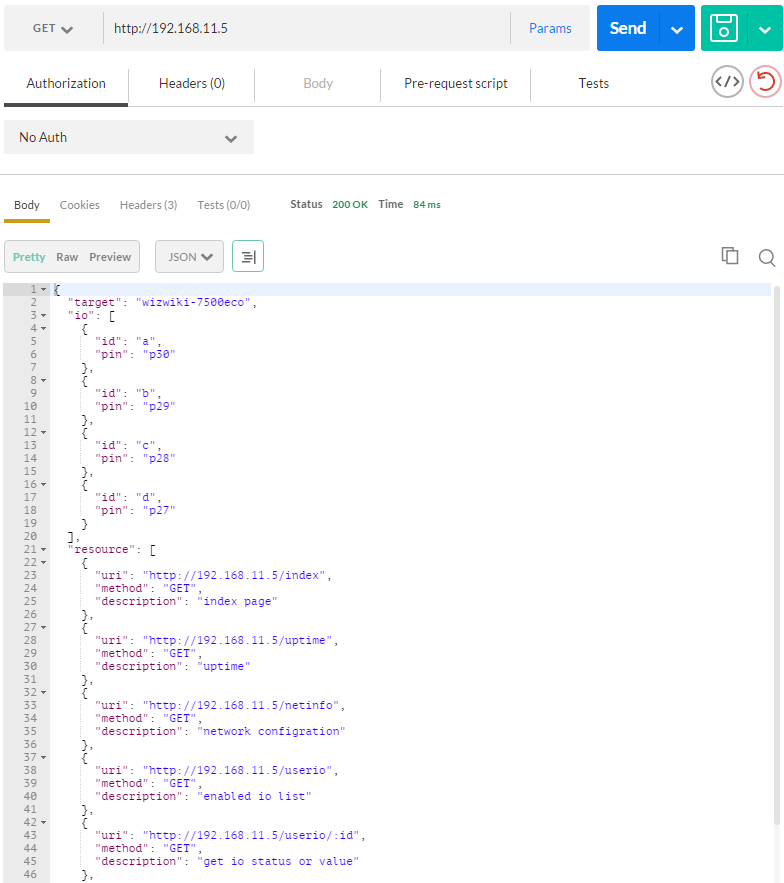Click the "wizwiki-7500eco" target value
The height and width of the screenshot is (883, 784).
click(193, 302)
